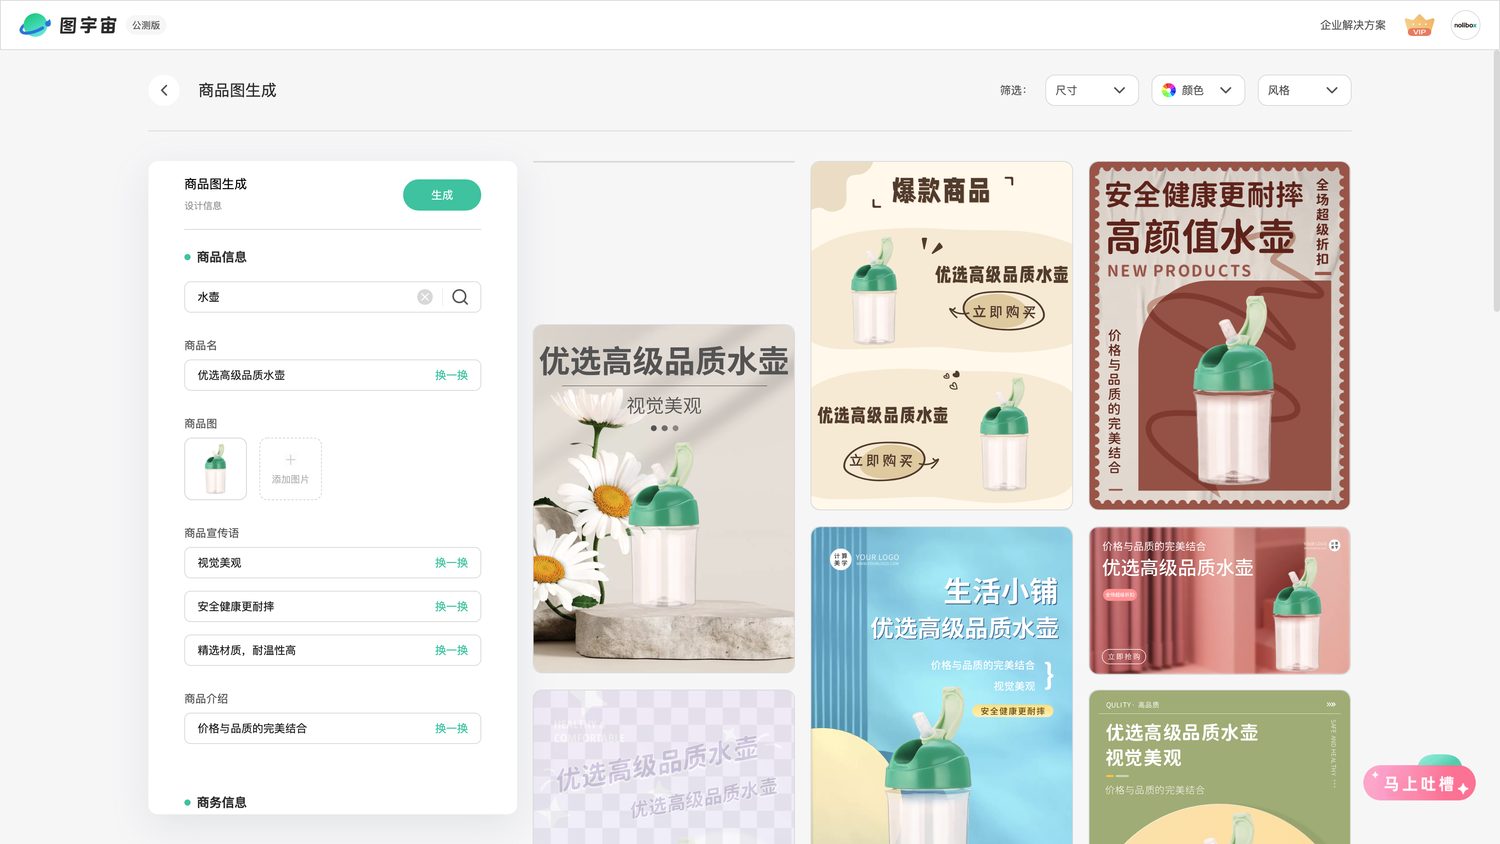
Task: Click the page scrollbar
Action: [x=1496, y=180]
